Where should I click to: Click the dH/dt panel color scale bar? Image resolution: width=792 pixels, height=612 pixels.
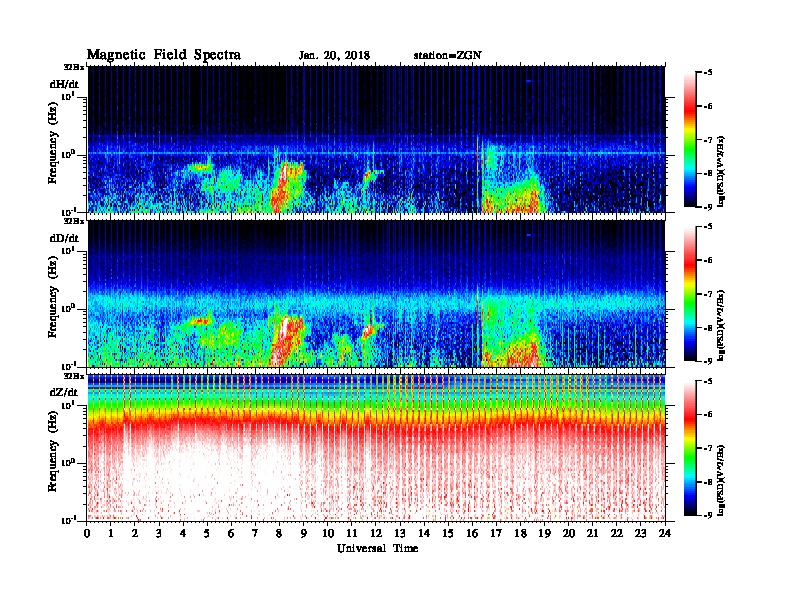(x=690, y=139)
